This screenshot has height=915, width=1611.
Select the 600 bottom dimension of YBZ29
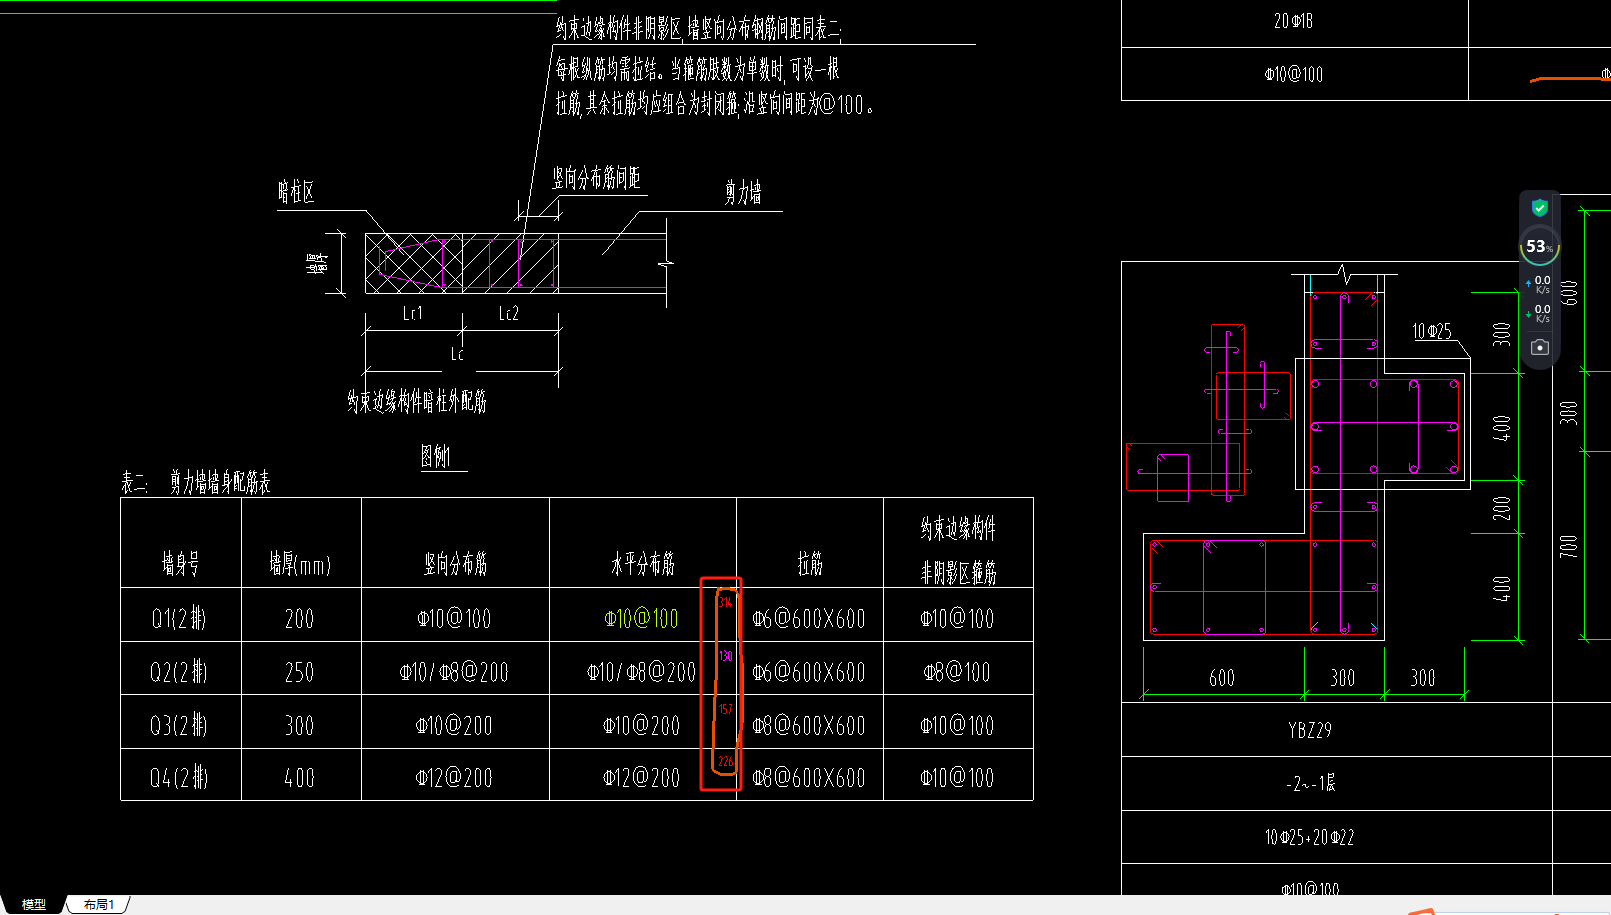click(1222, 678)
